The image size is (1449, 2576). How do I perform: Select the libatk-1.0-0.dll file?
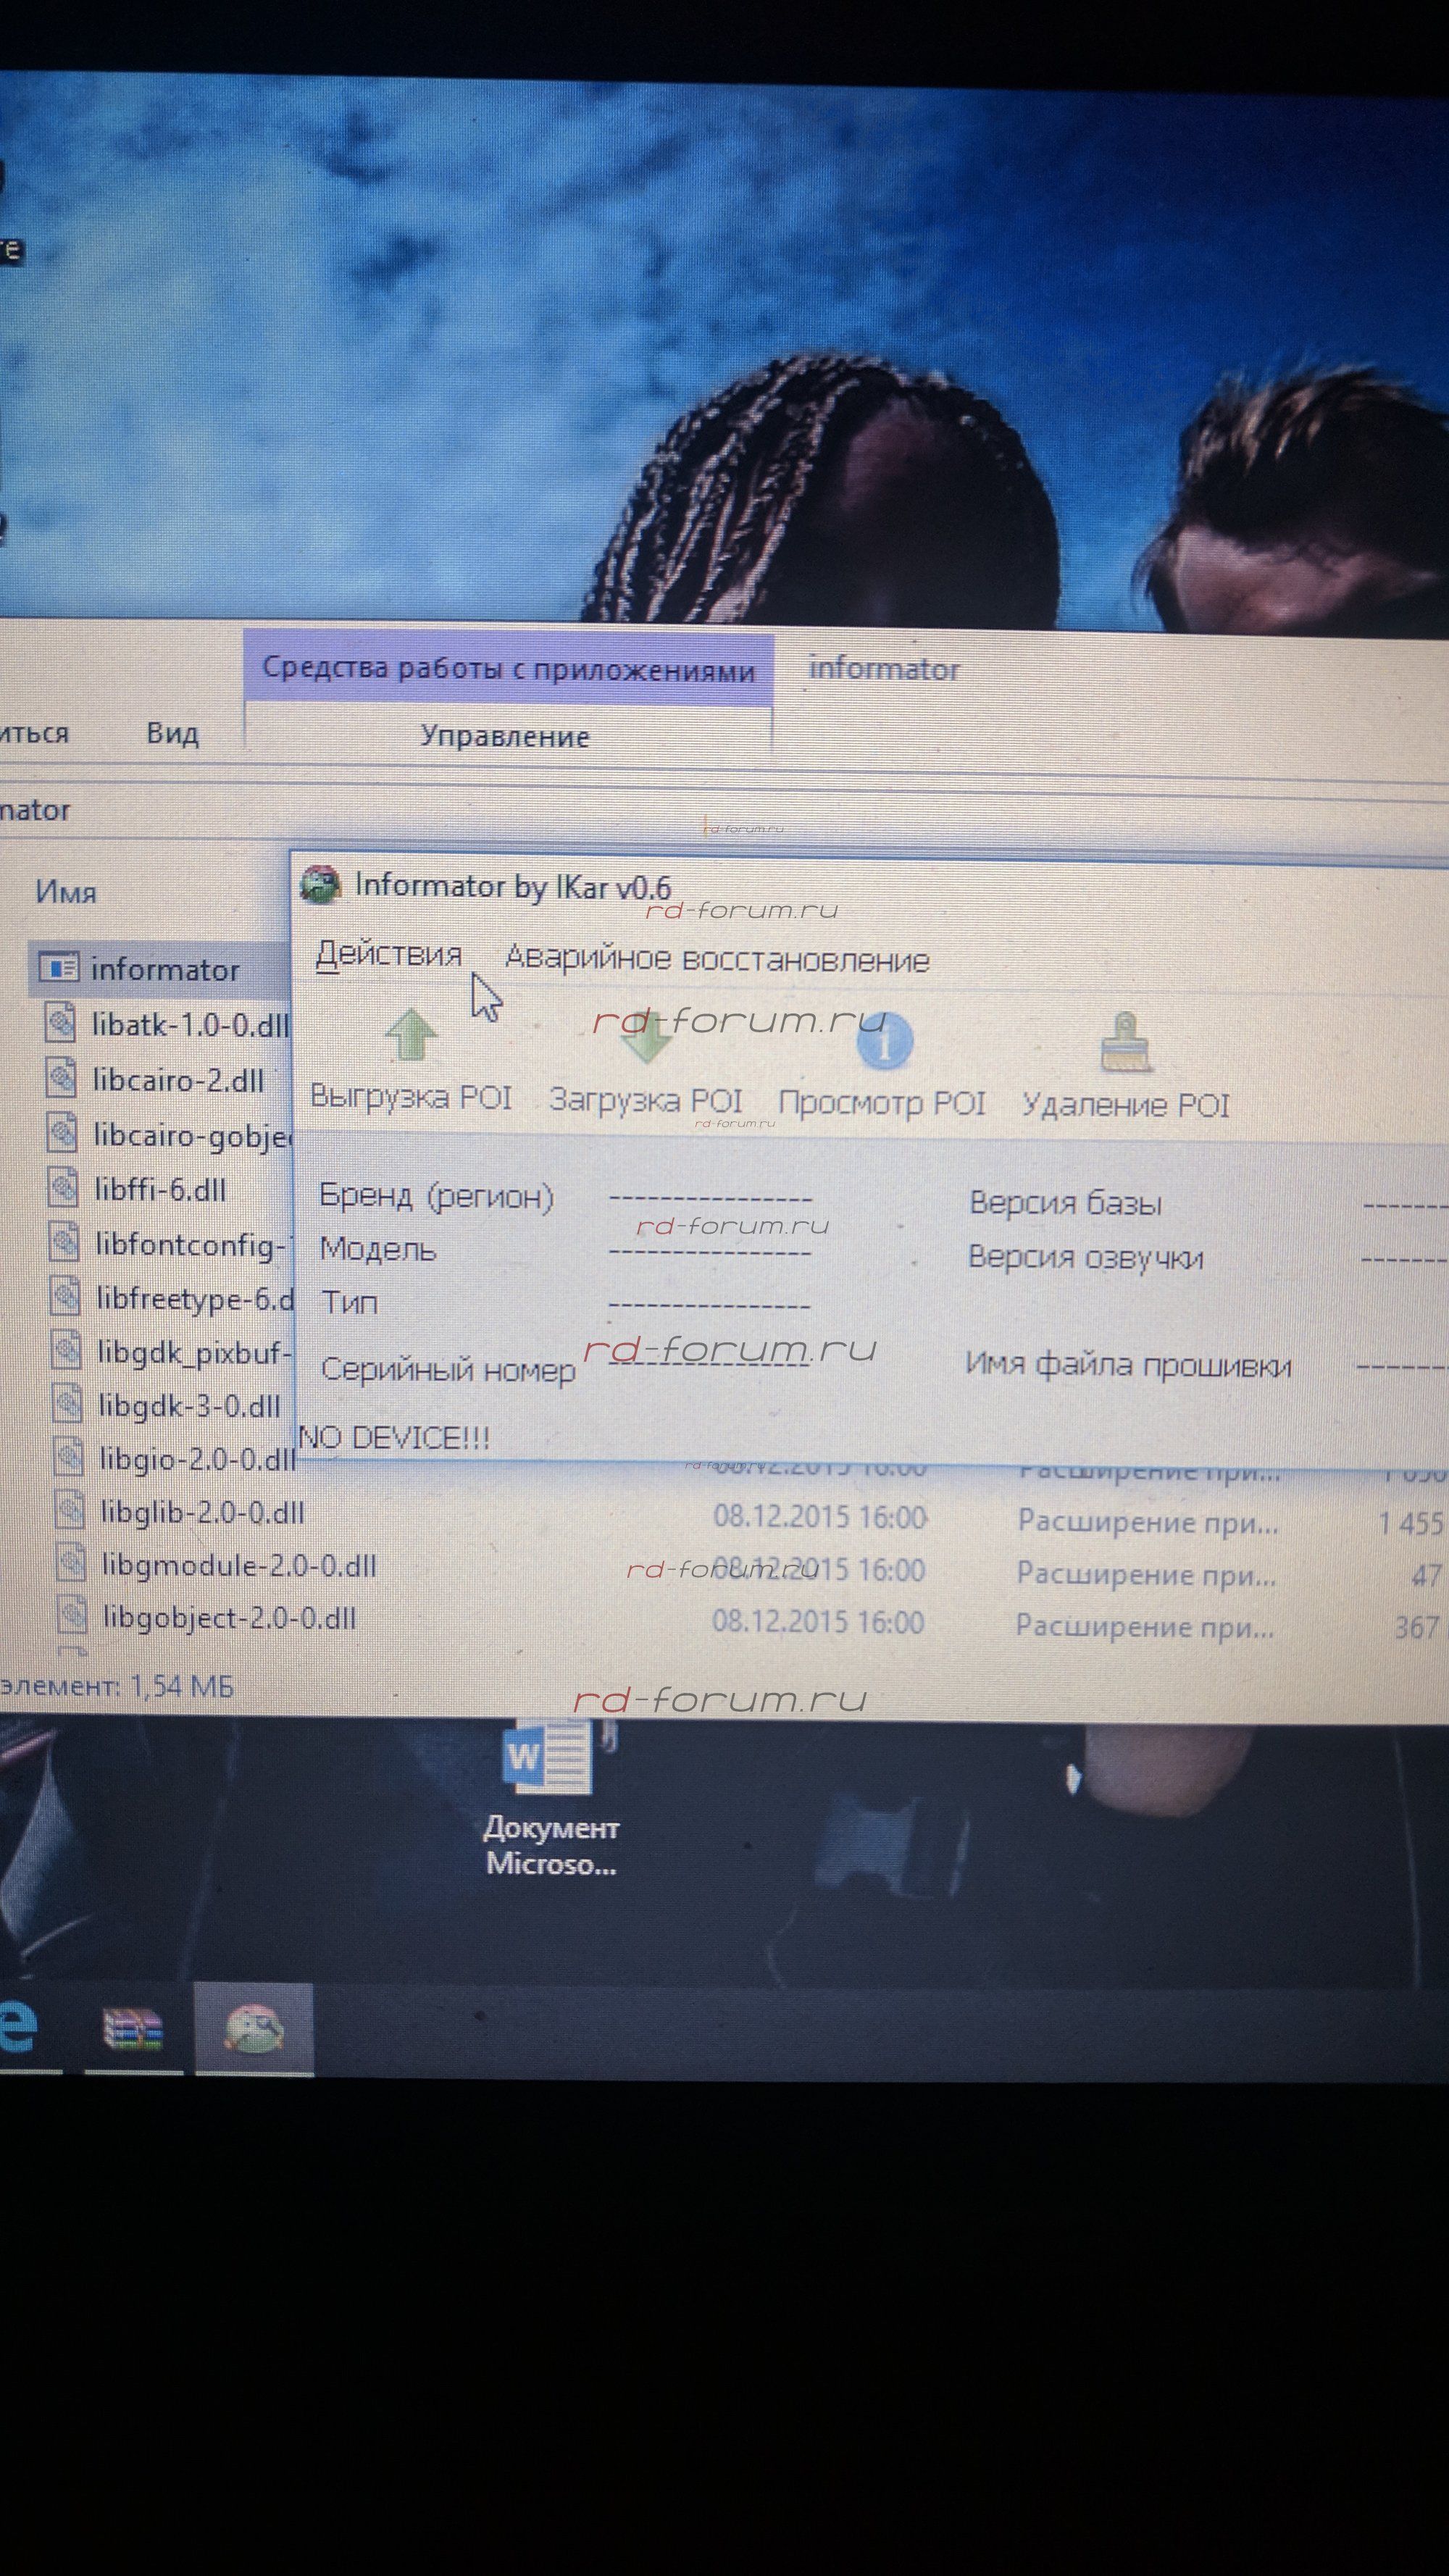[189, 1024]
